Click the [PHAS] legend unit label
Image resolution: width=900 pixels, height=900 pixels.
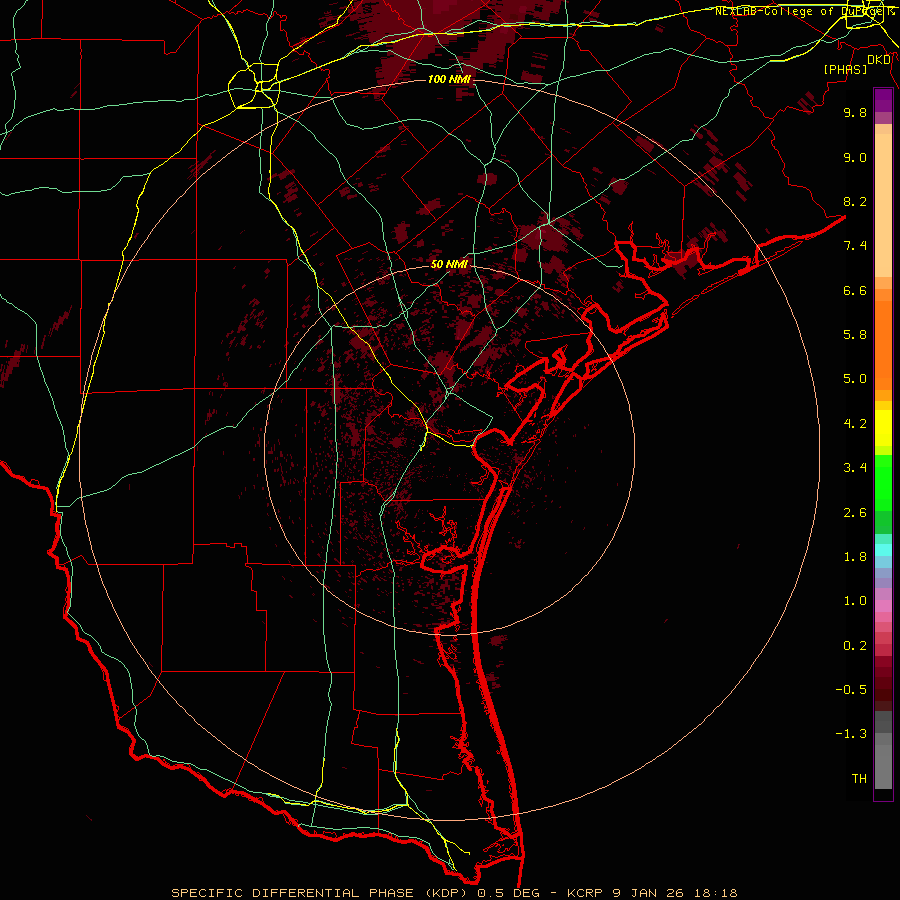click(845, 69)
